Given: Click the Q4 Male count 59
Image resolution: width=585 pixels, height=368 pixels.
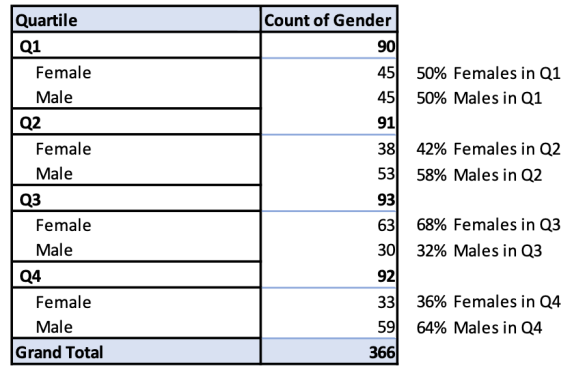Looking at the screenshot, I should 386,327.
